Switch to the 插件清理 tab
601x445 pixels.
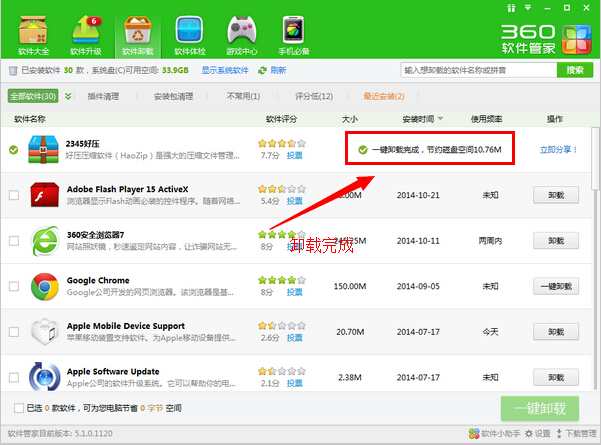(x=103, y=96)
